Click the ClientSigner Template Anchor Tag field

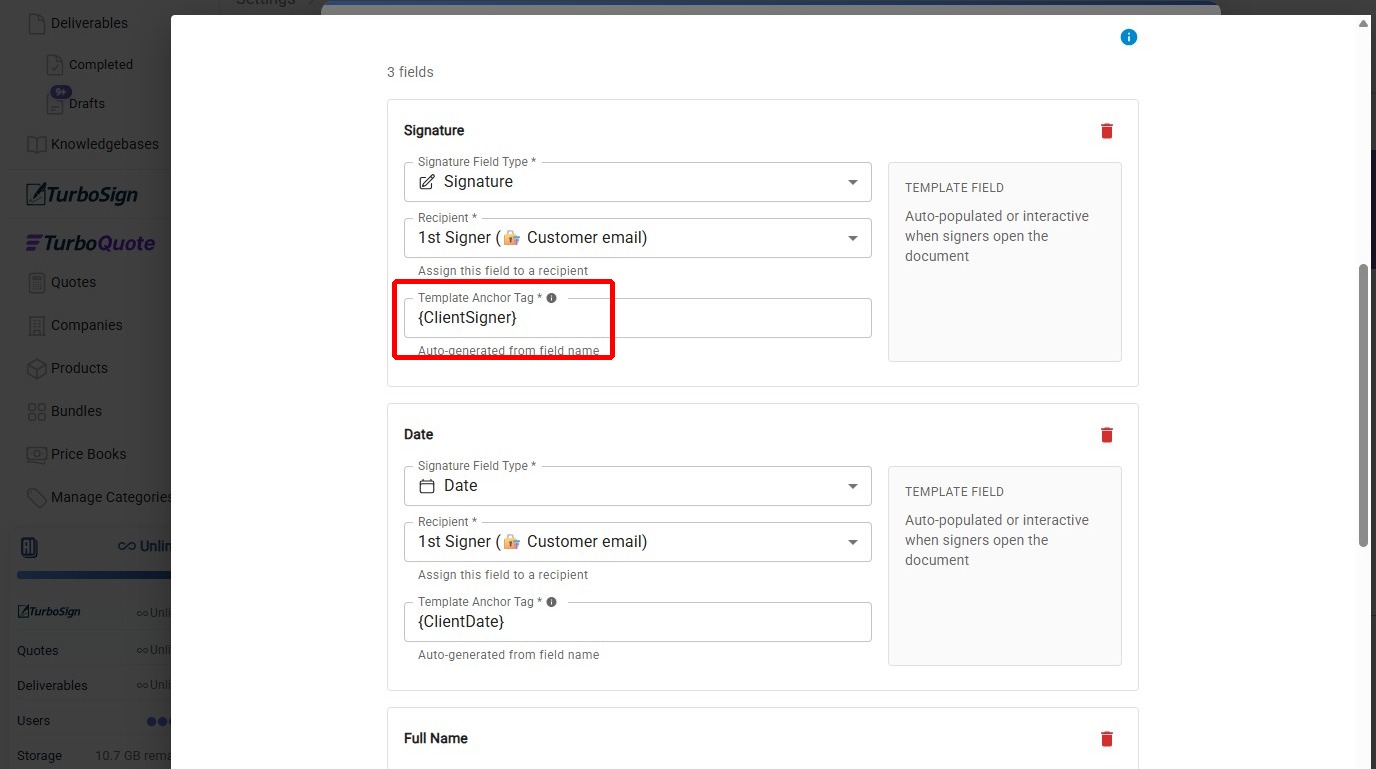click(x=637, y=318)
